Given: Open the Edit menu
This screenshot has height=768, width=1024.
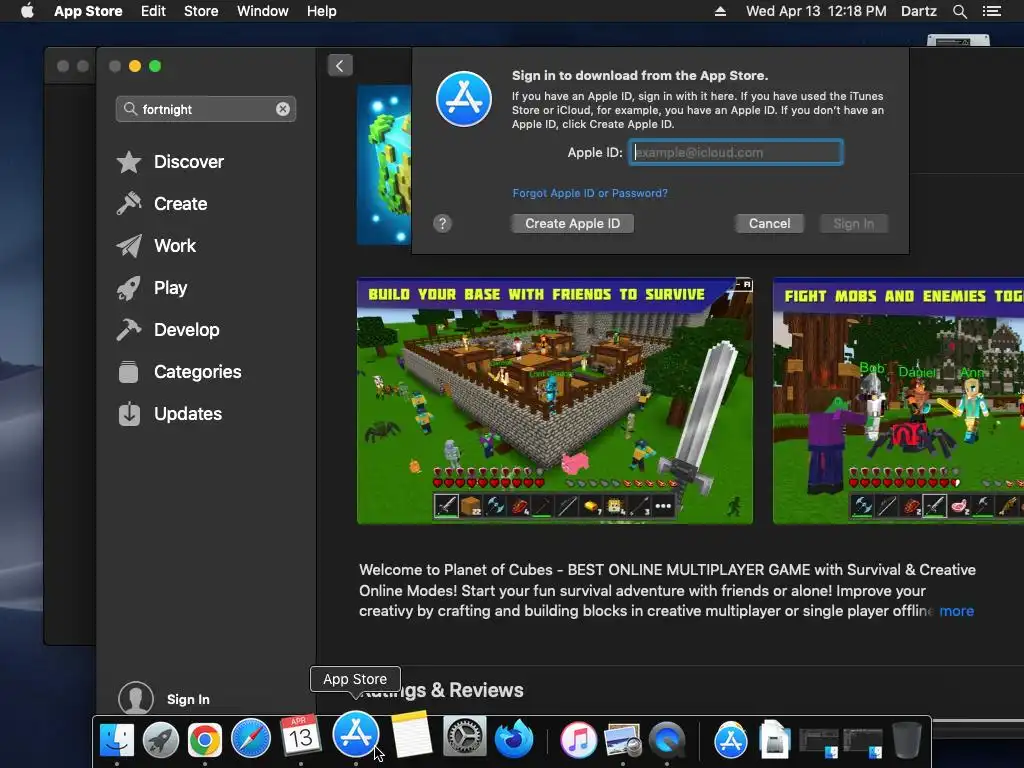Looking at the screenshot, I should point(153,11).
